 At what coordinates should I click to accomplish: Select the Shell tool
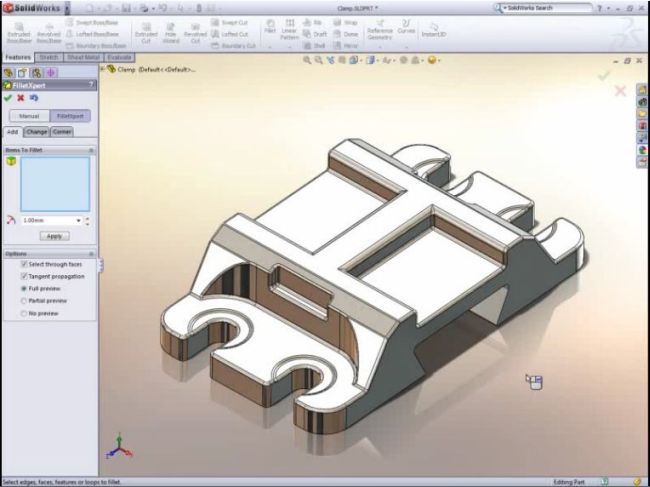tap(314, 46)
